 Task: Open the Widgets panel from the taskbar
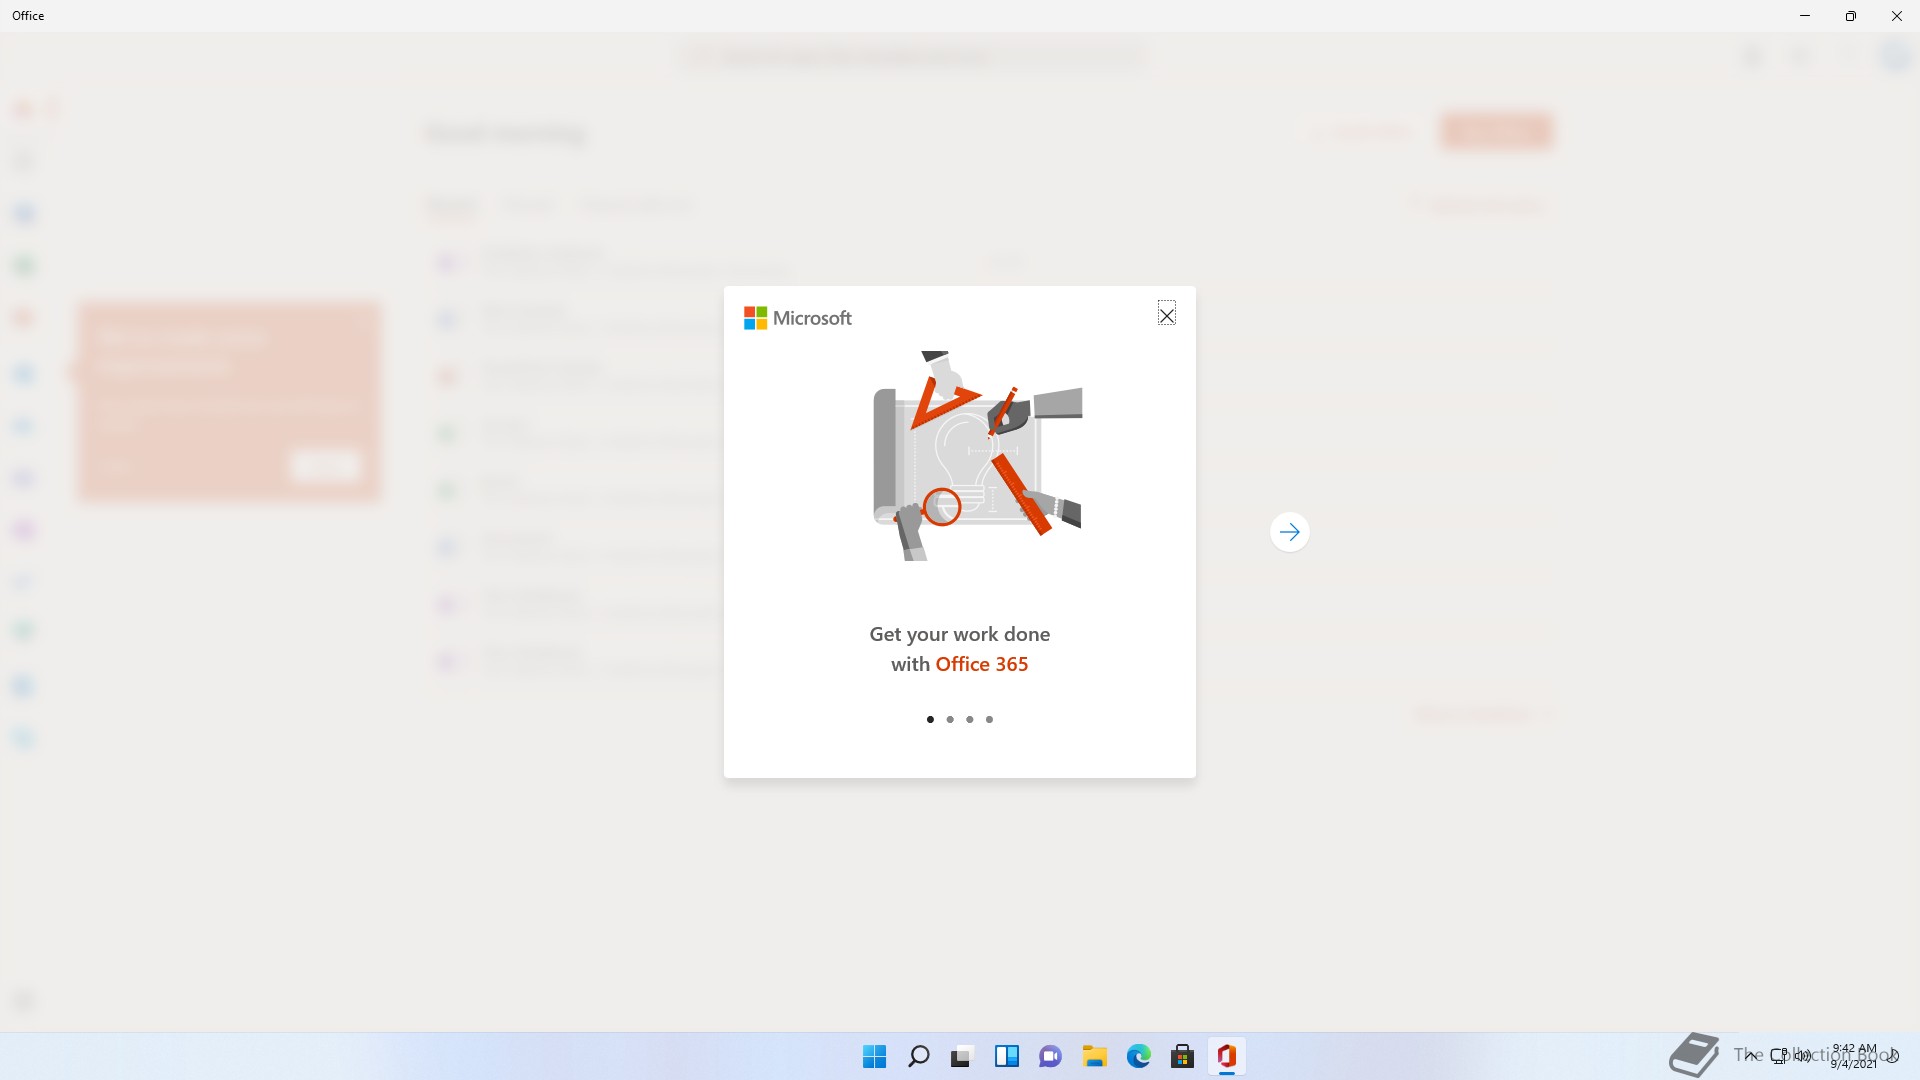click(1006, 1056)
